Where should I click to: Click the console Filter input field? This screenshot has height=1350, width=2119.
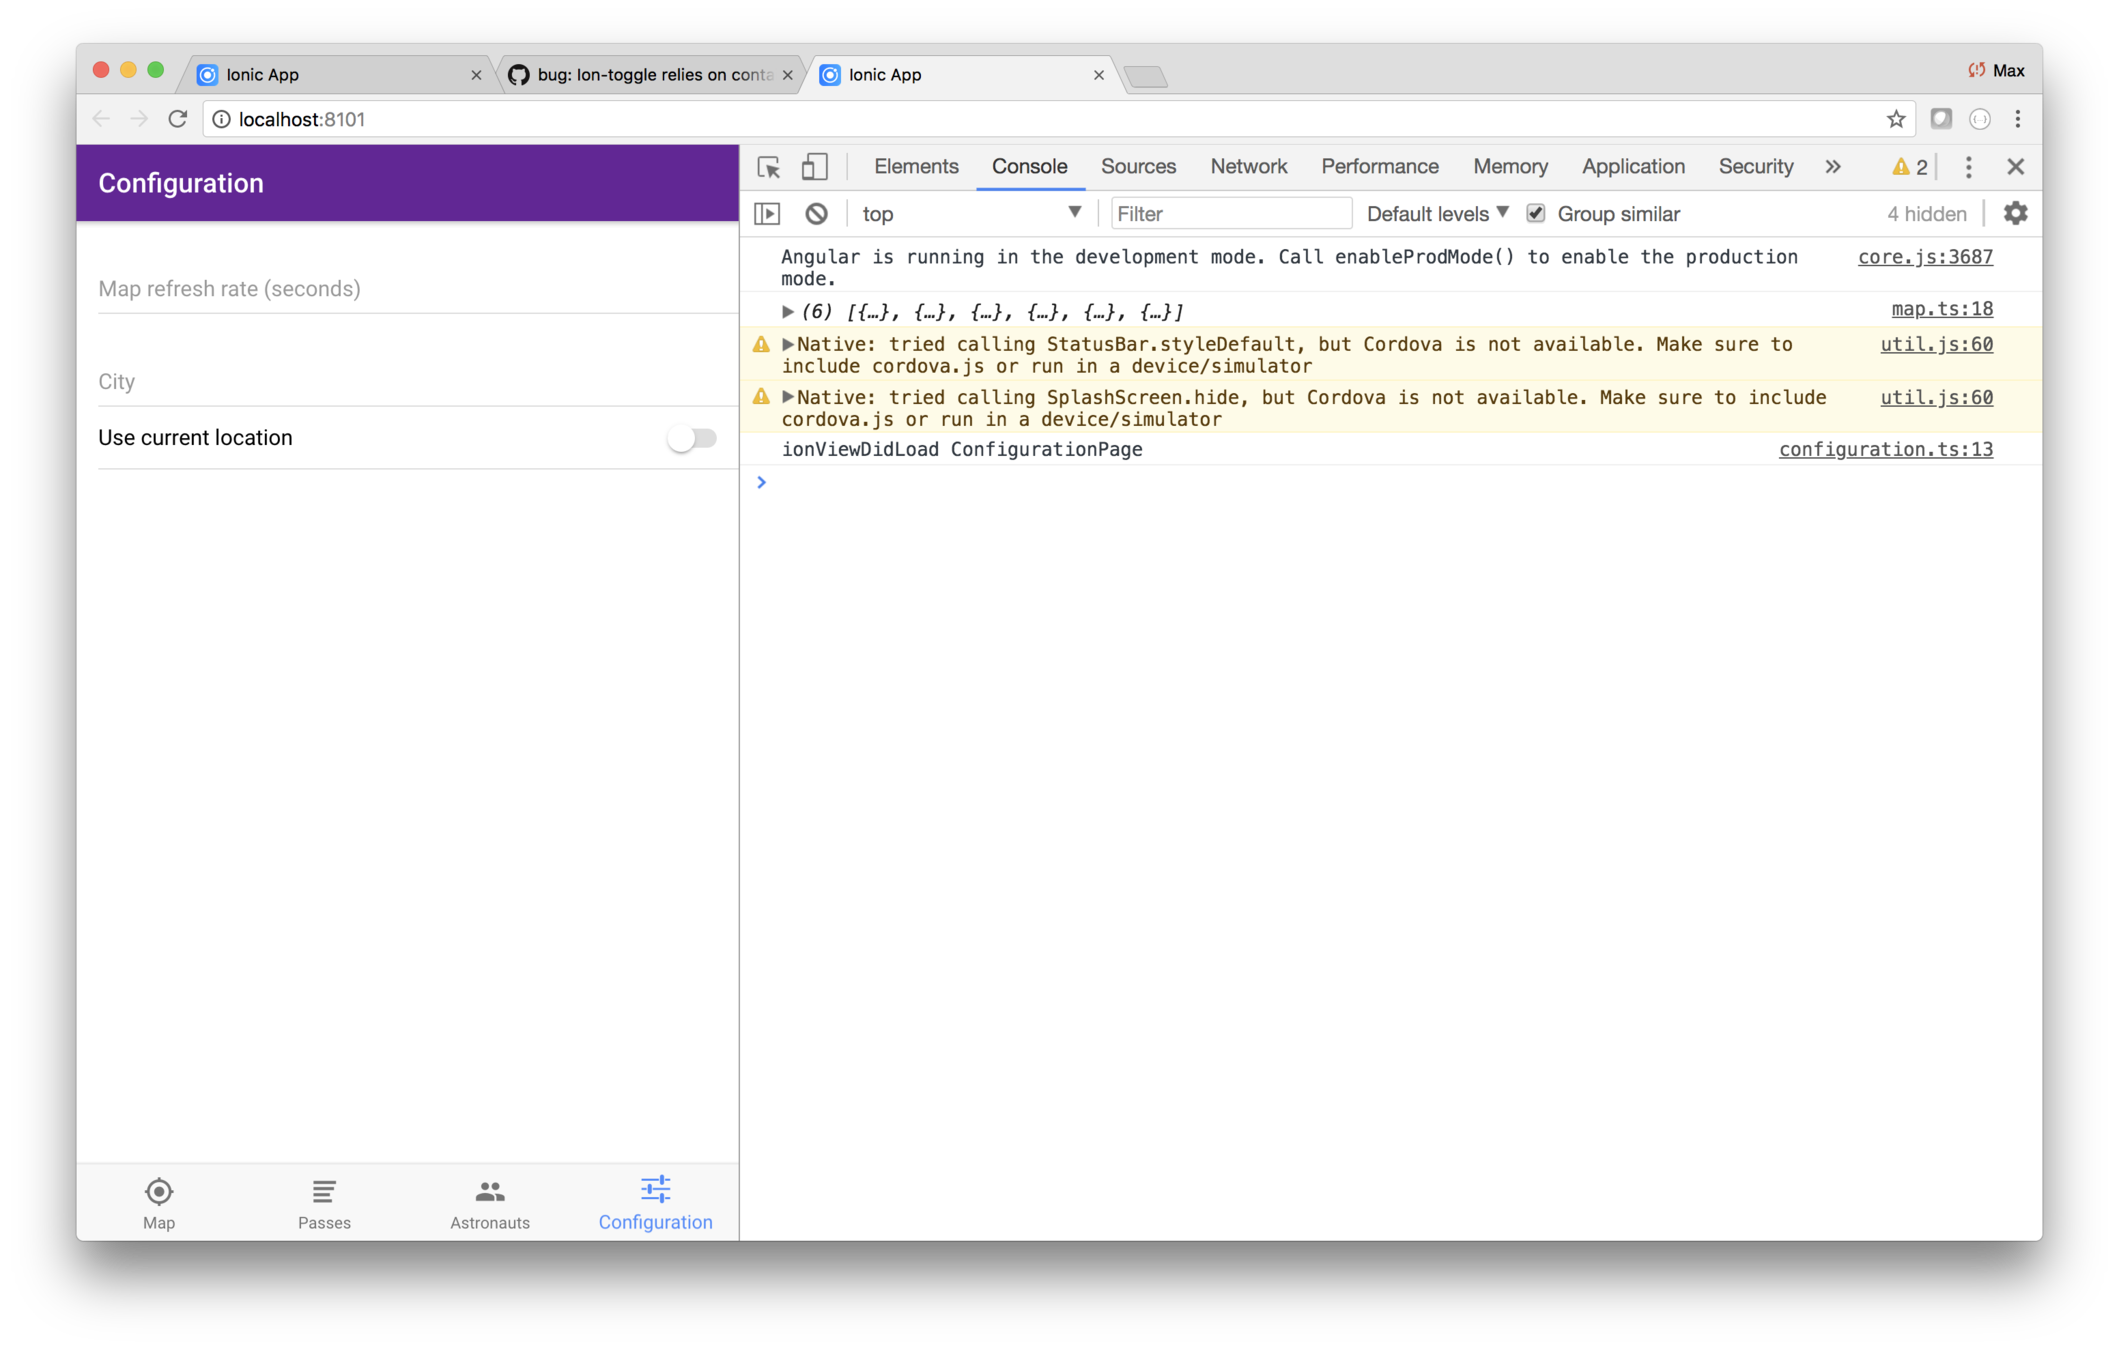[x=1230, y=214]
